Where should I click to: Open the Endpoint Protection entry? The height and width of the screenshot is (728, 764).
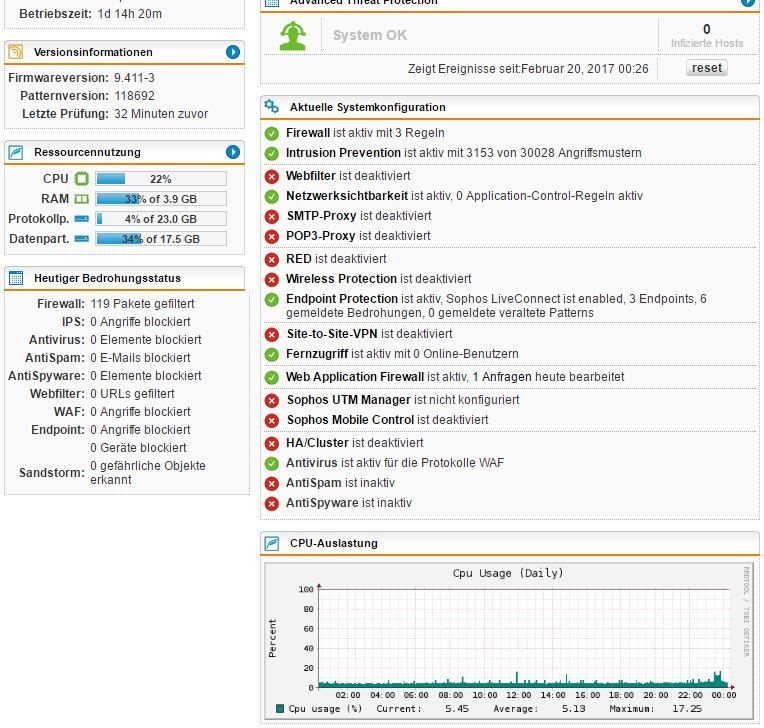click(341, 299)
